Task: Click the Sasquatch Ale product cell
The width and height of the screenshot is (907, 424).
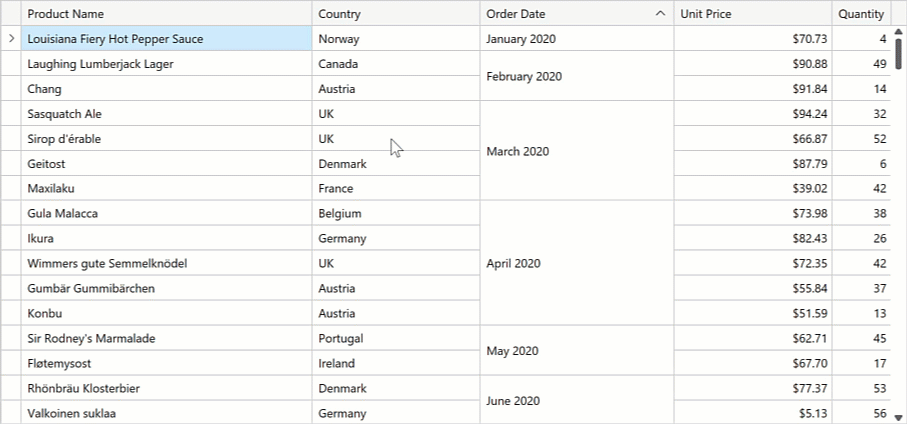Action: (x=166, y=114)
